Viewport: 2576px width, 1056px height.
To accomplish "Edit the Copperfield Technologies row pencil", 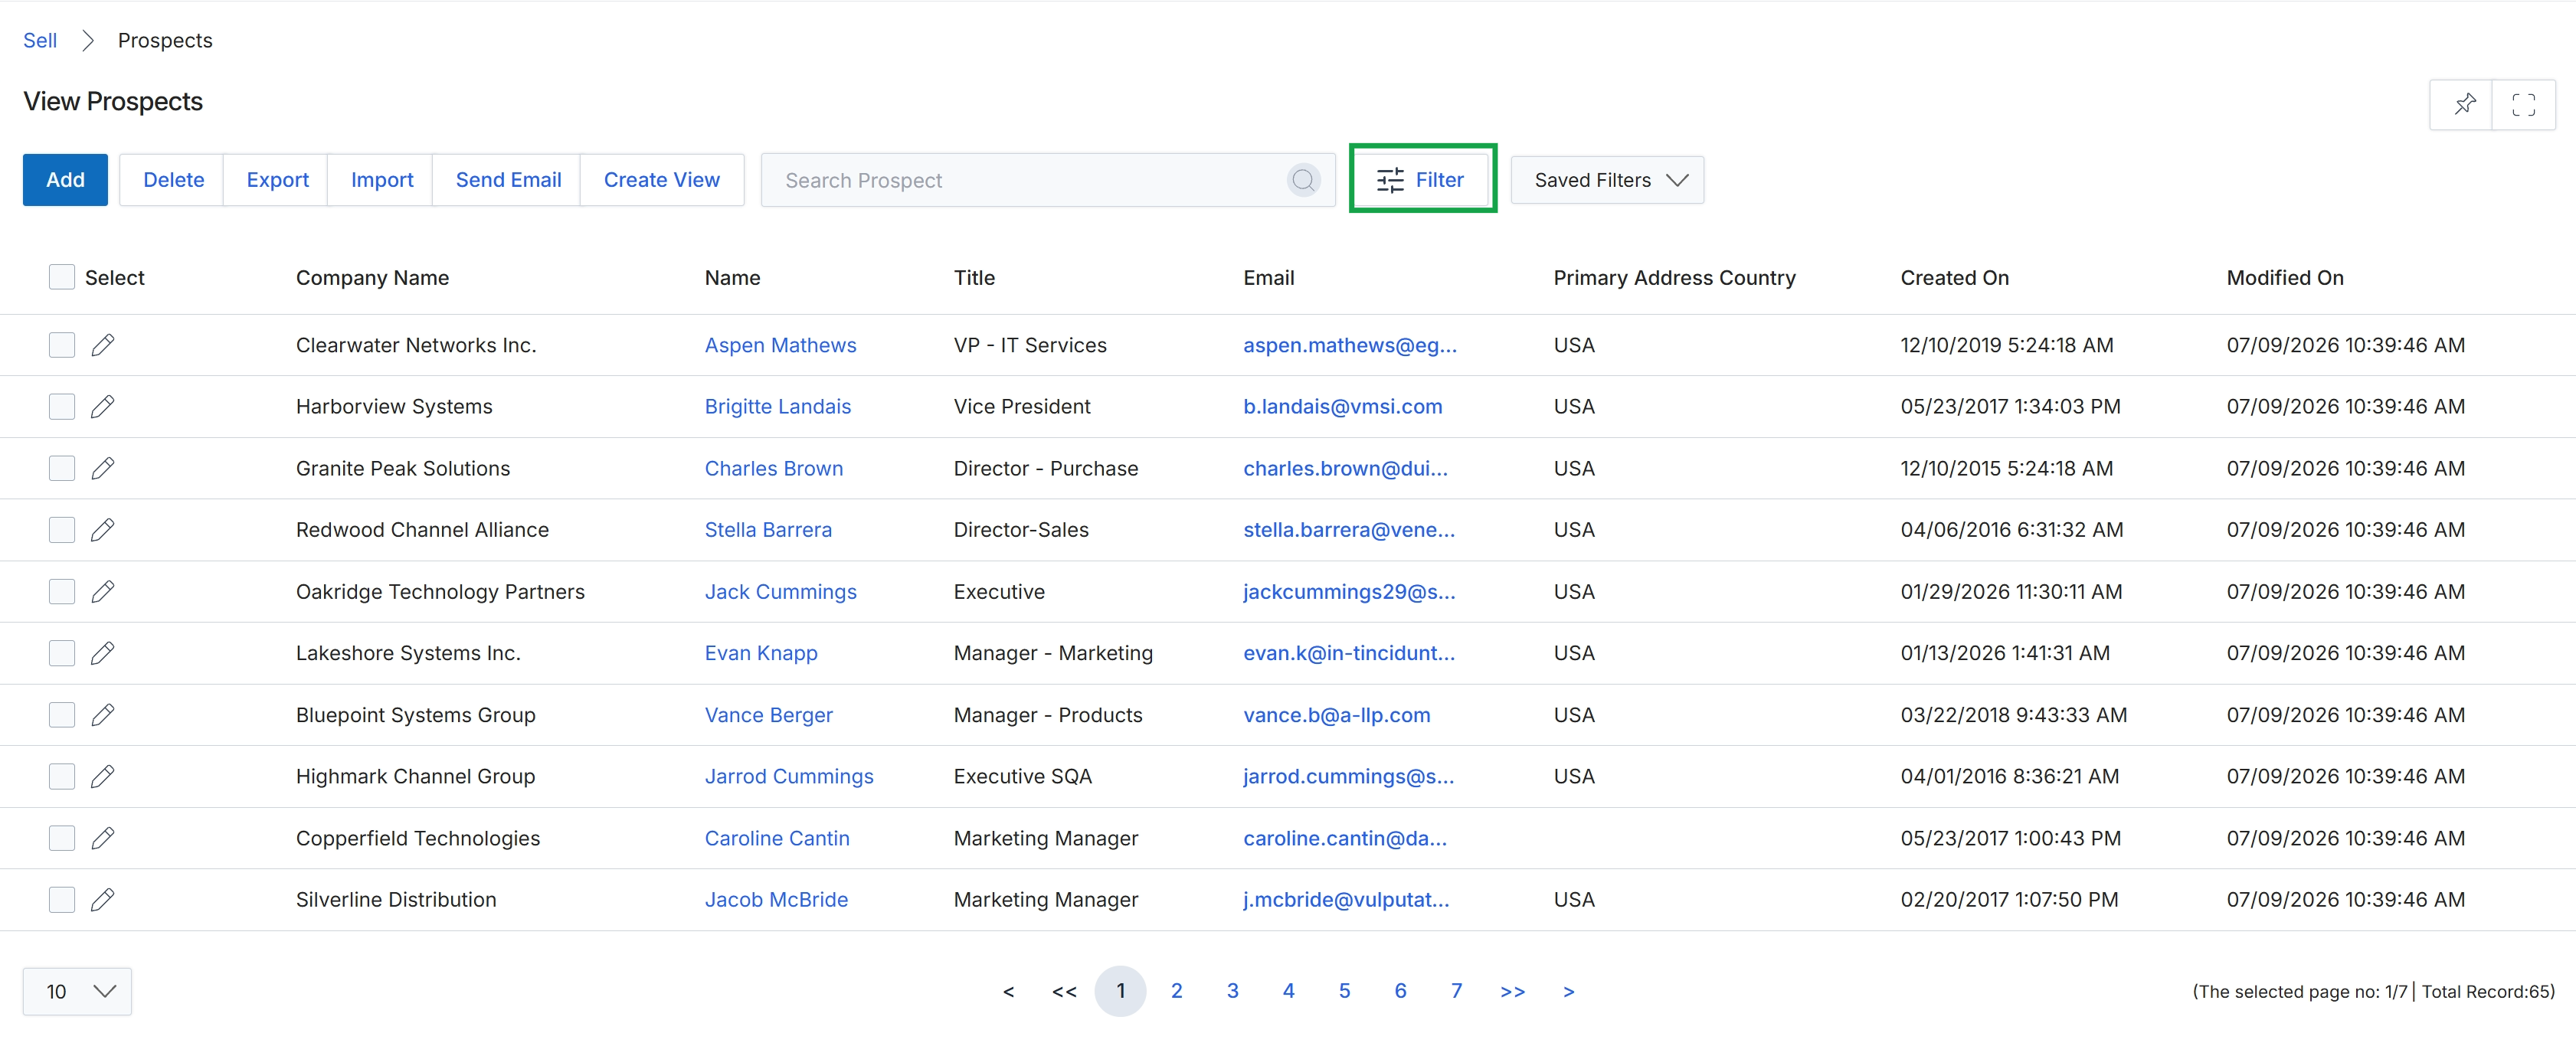I will 102,838.
